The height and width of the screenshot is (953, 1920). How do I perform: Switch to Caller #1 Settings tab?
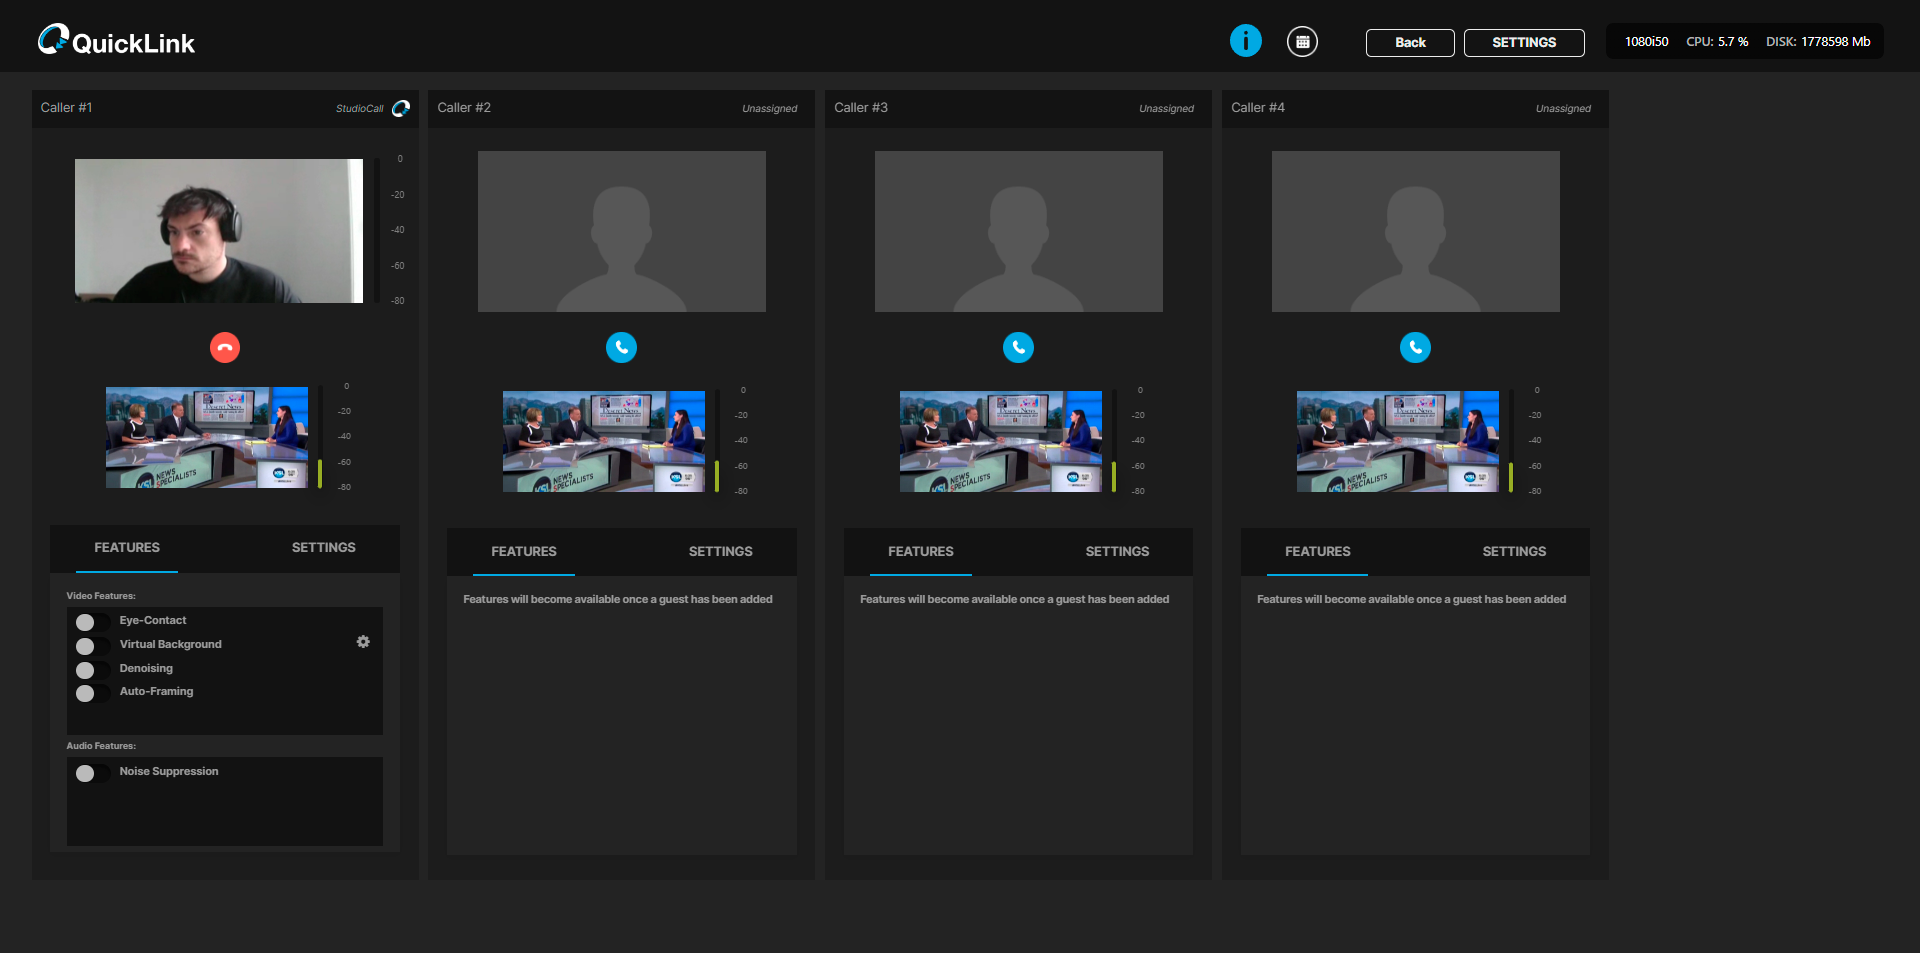tap(323, 548)
